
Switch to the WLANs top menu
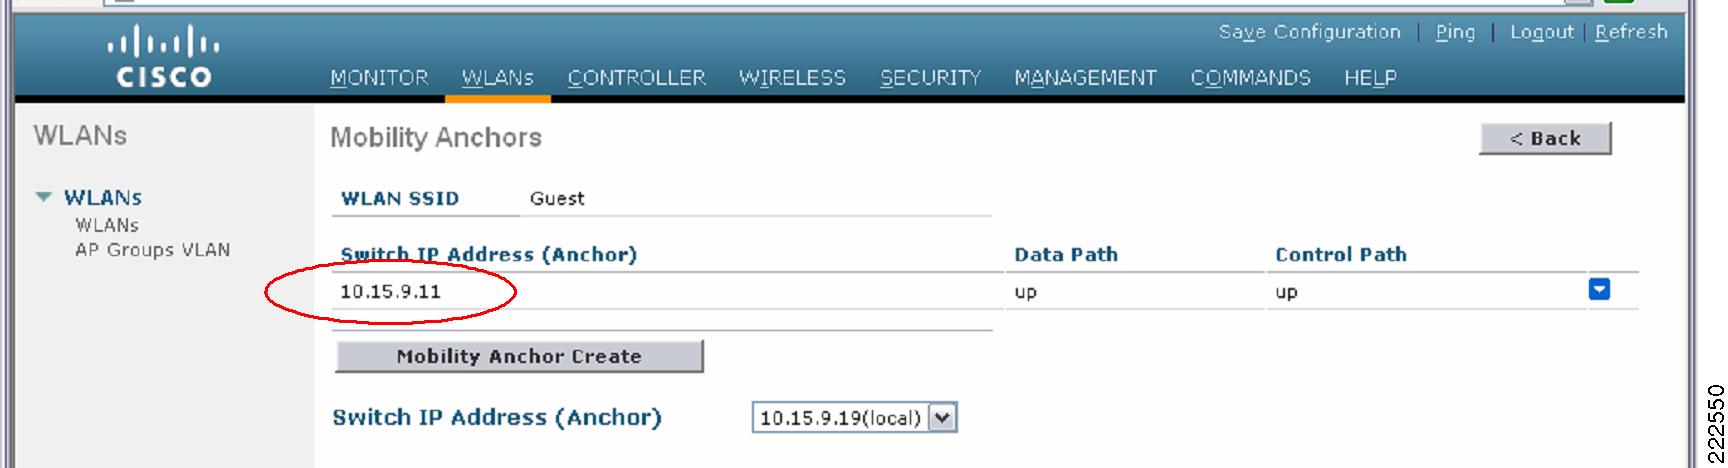coord(497,78)
